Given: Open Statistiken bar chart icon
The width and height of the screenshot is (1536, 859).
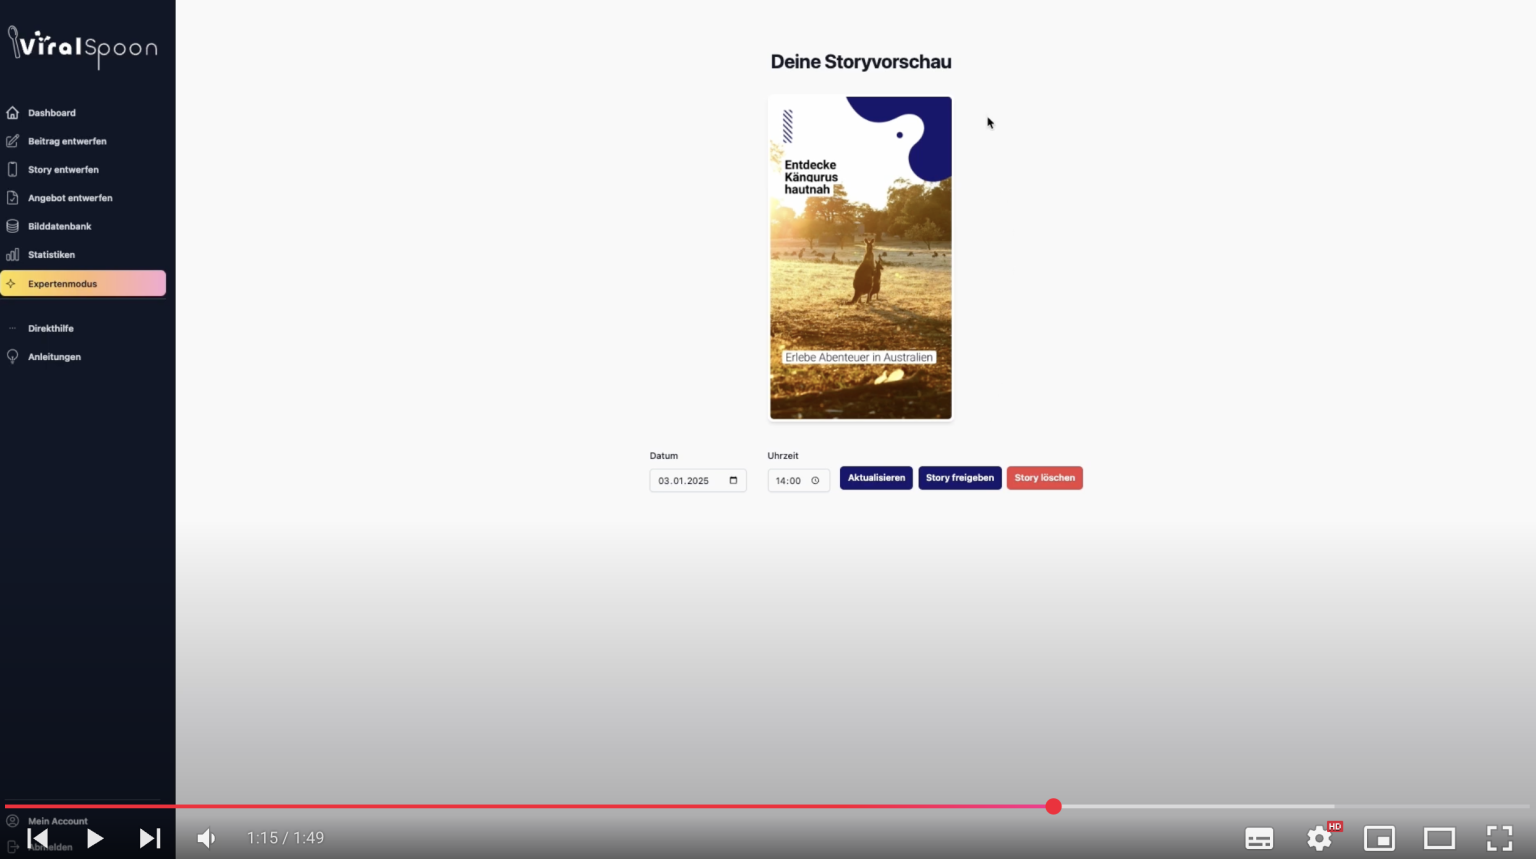Looking at the screenshot, I should pos(13,255).
